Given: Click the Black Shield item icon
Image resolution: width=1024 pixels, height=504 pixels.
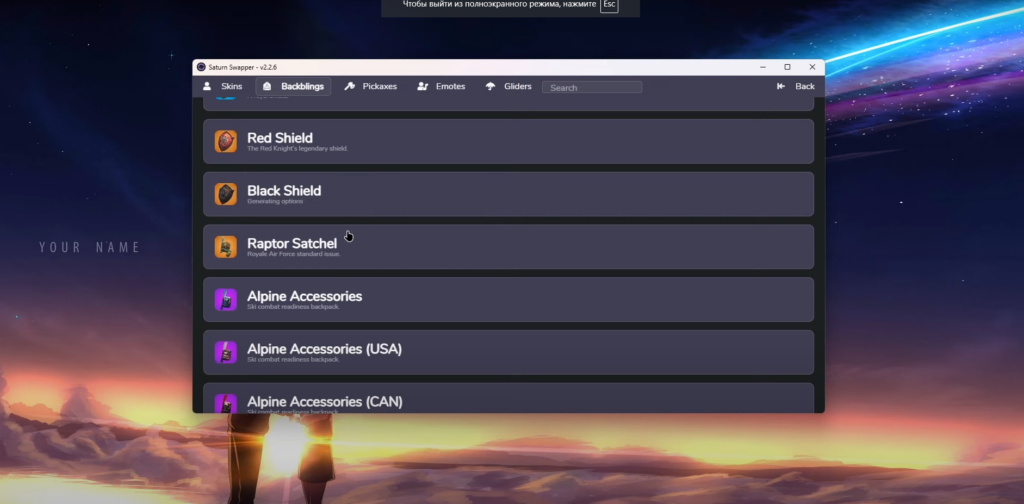Looking at the screenshot, I should (226, 194).
